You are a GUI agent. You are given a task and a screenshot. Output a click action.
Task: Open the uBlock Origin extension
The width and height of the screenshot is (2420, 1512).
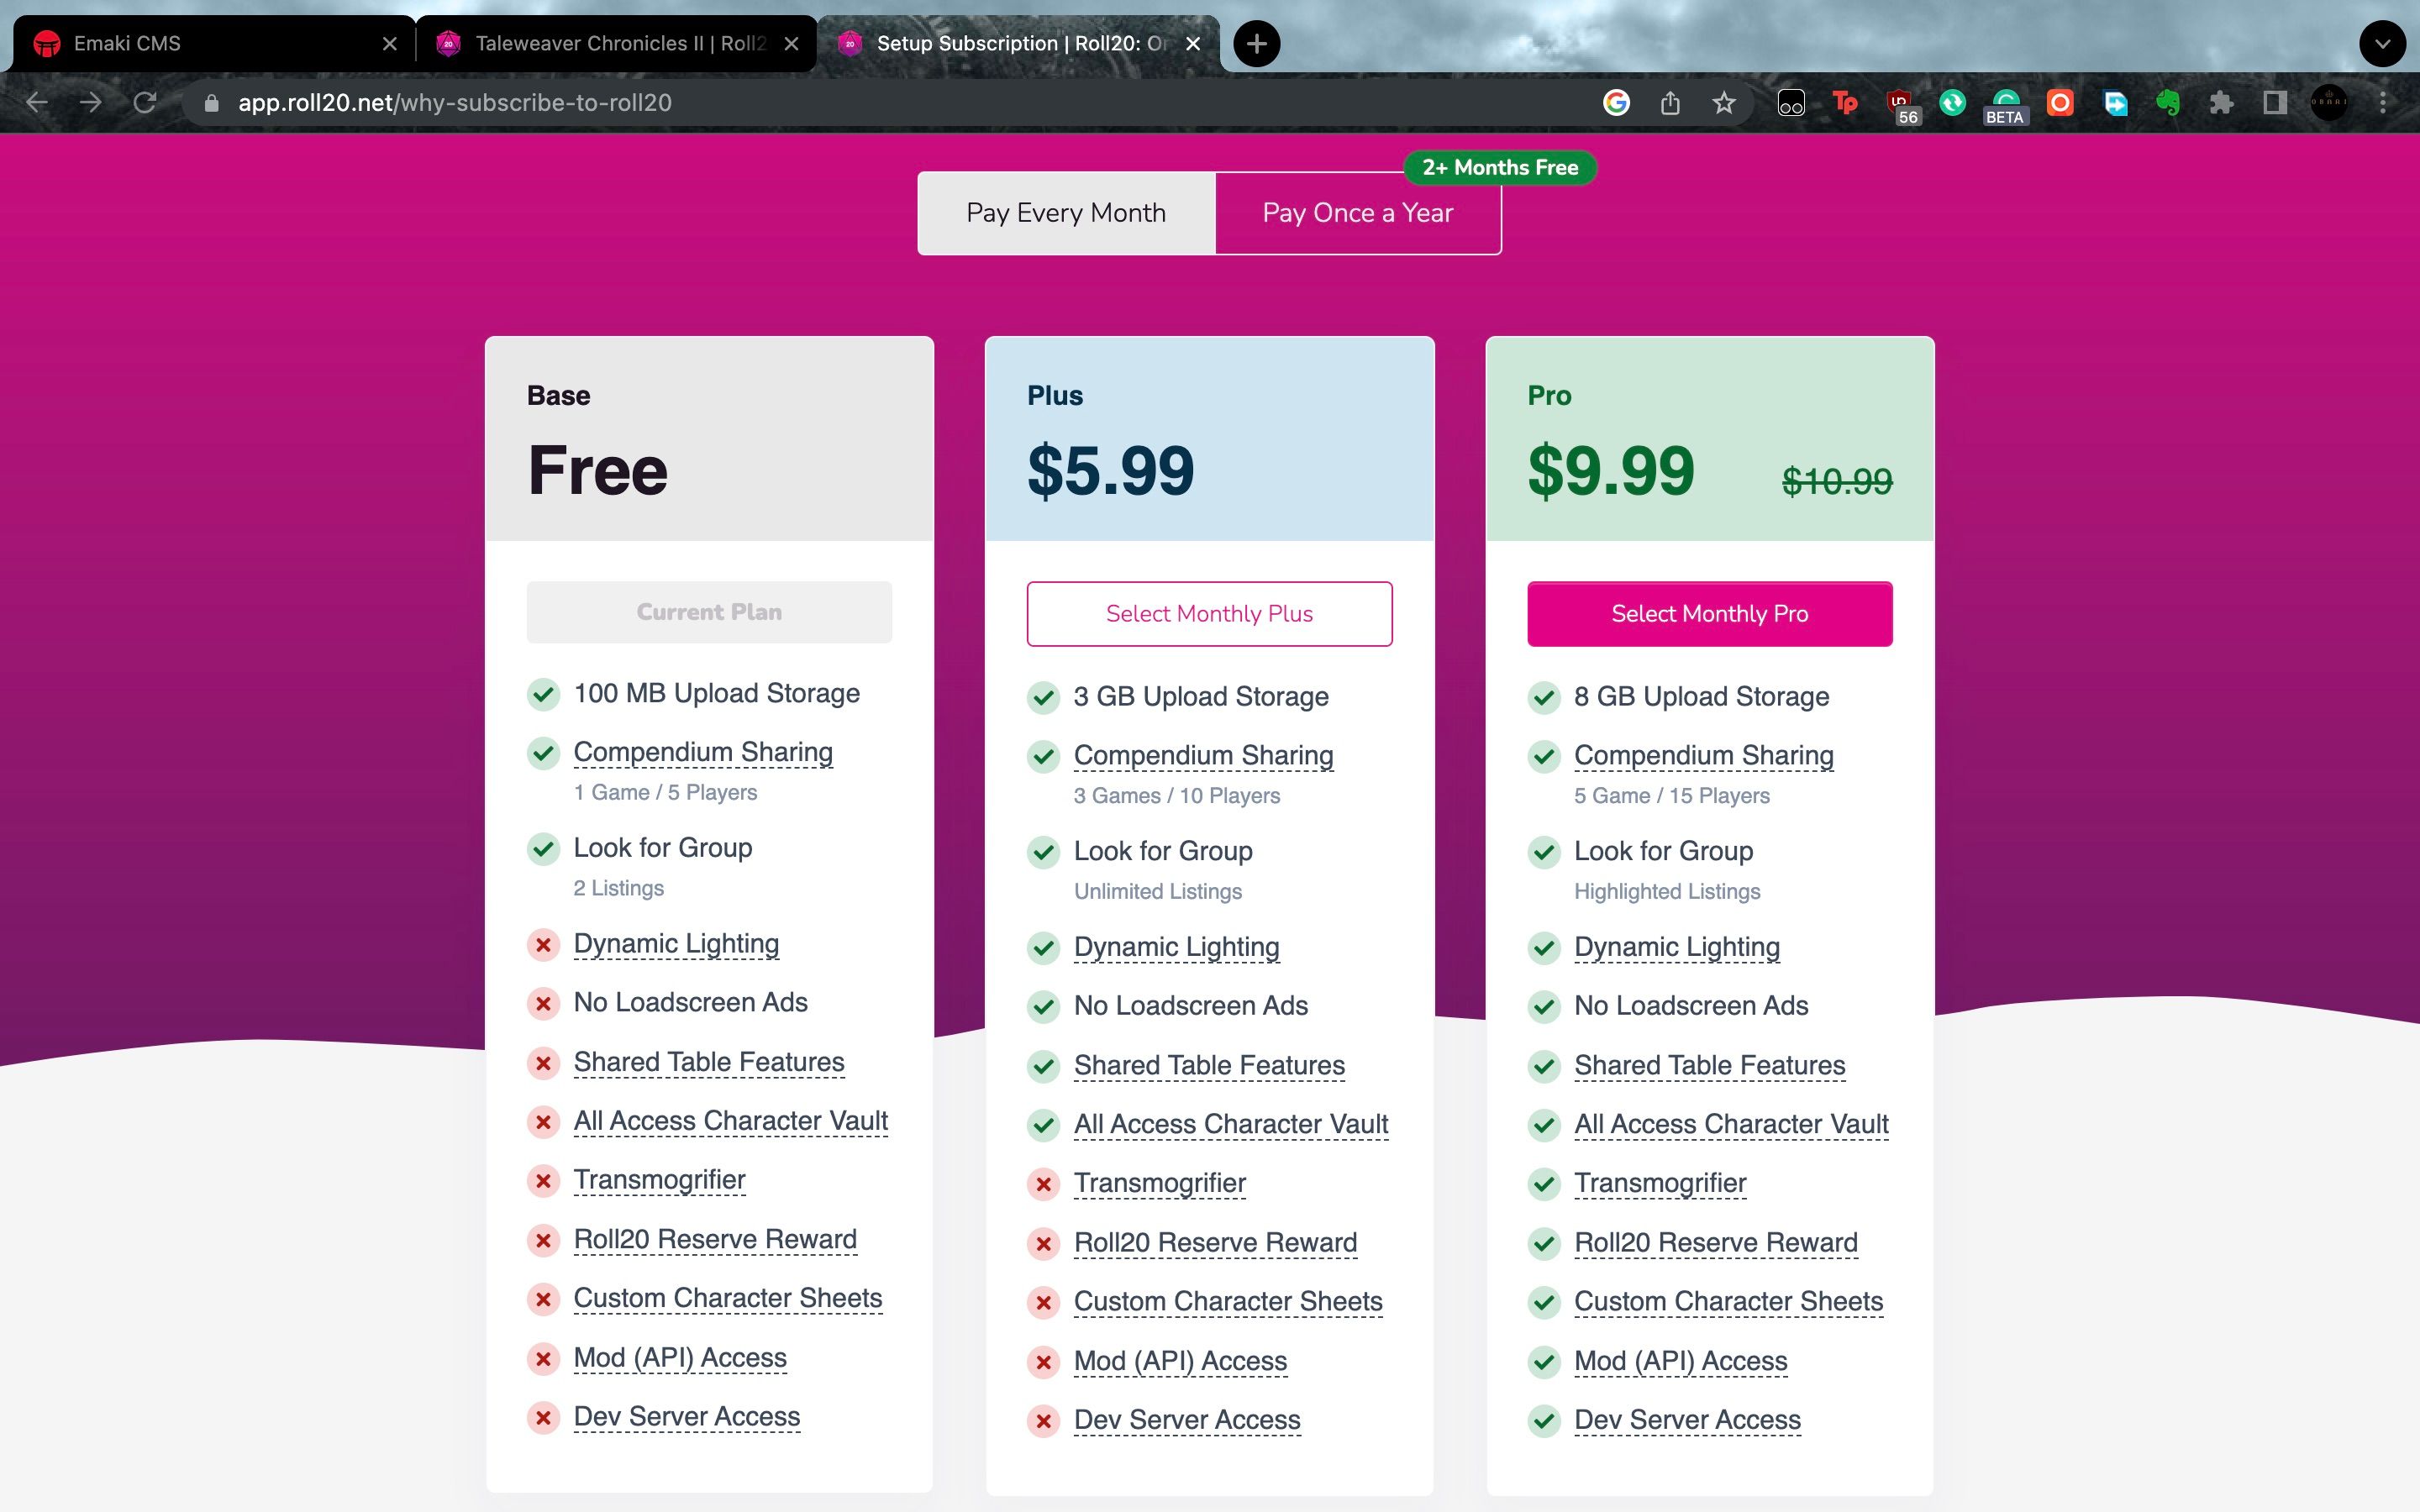[x=1899, y=103]
